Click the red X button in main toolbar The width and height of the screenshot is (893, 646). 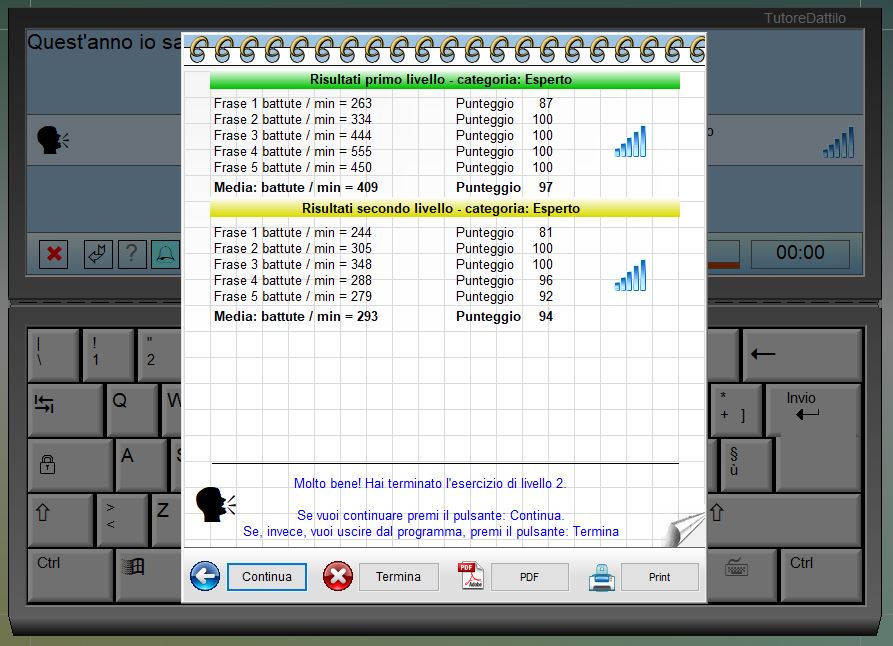[x=54, y=254]
